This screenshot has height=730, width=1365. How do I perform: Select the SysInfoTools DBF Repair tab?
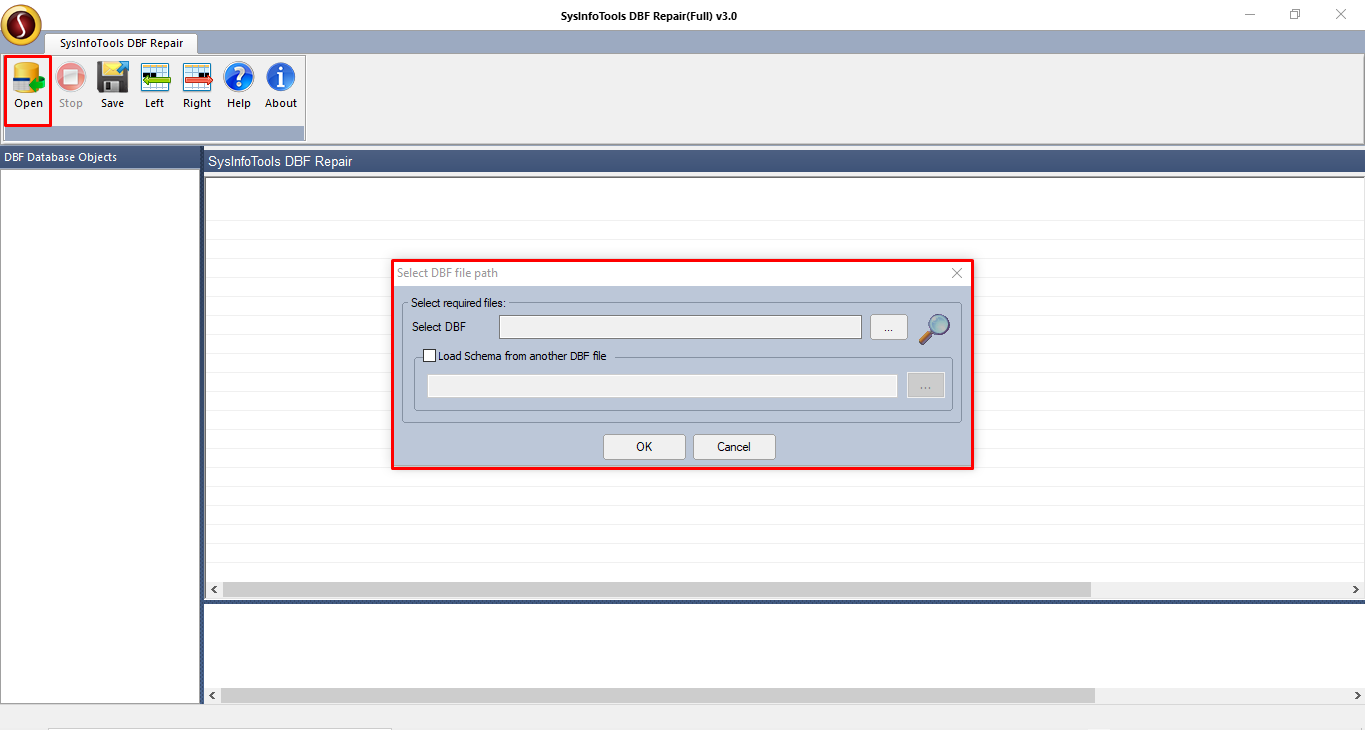(x=122, y=43)
